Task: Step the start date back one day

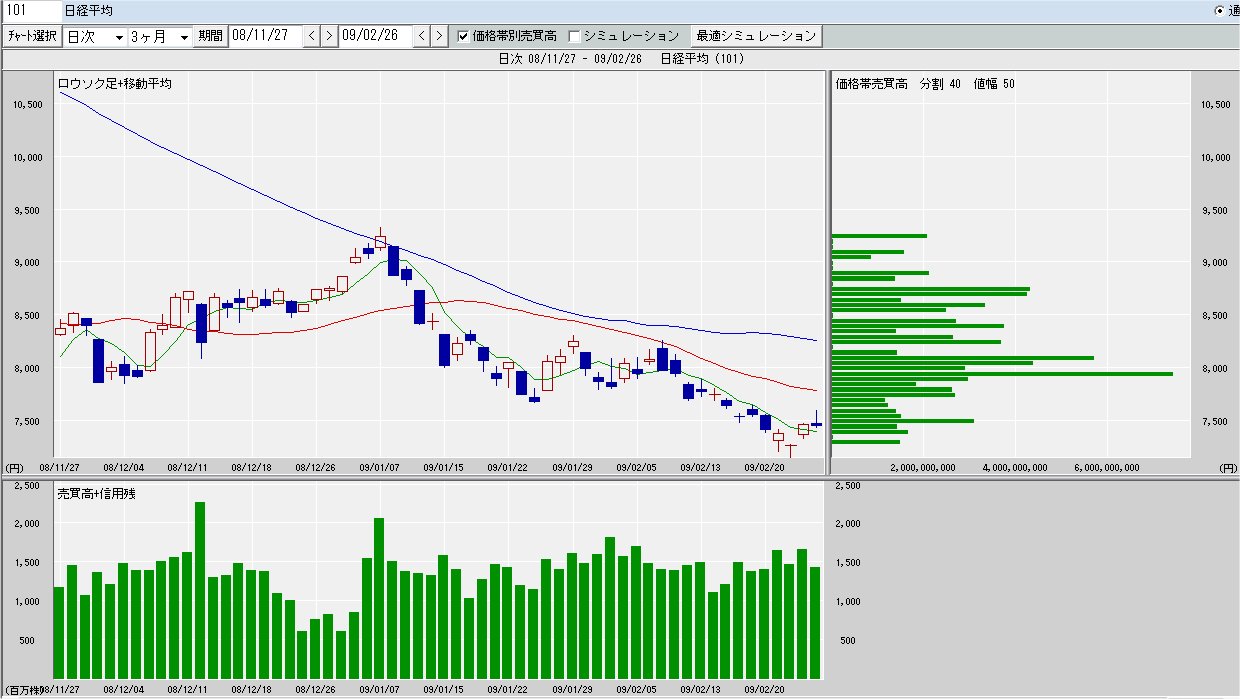Action: 311,36
